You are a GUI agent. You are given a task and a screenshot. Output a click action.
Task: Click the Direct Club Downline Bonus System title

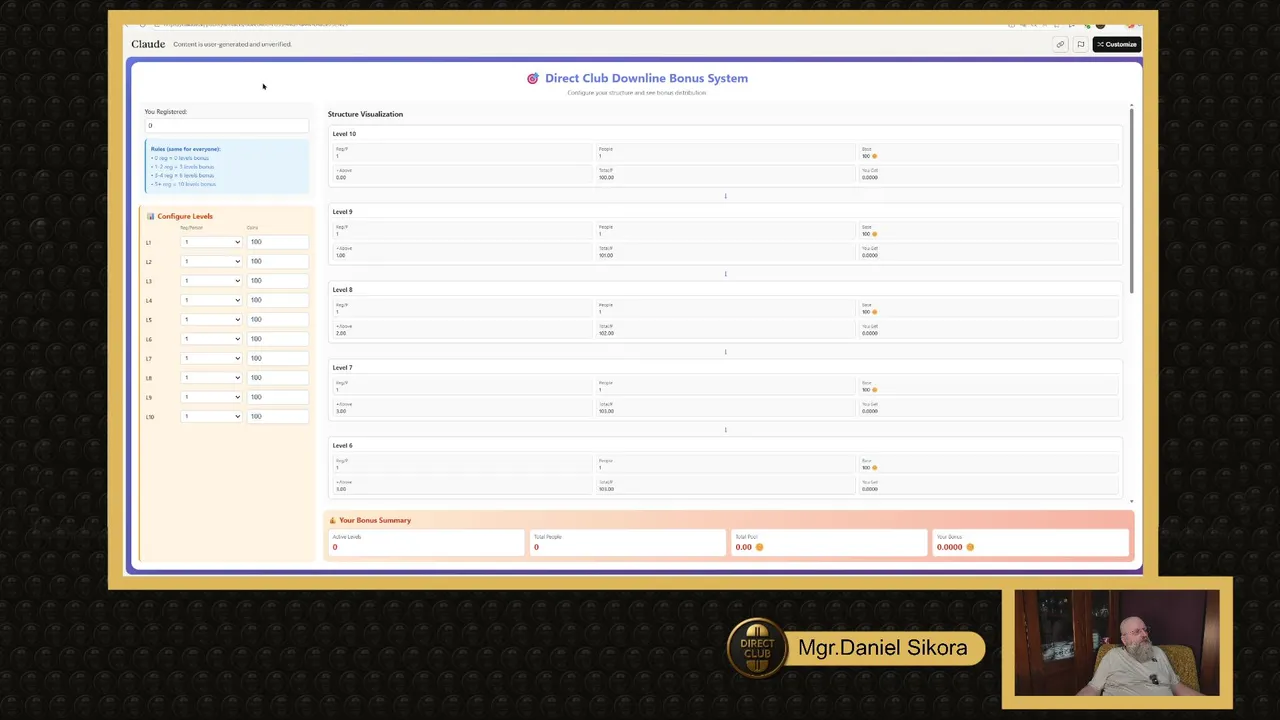646,78
